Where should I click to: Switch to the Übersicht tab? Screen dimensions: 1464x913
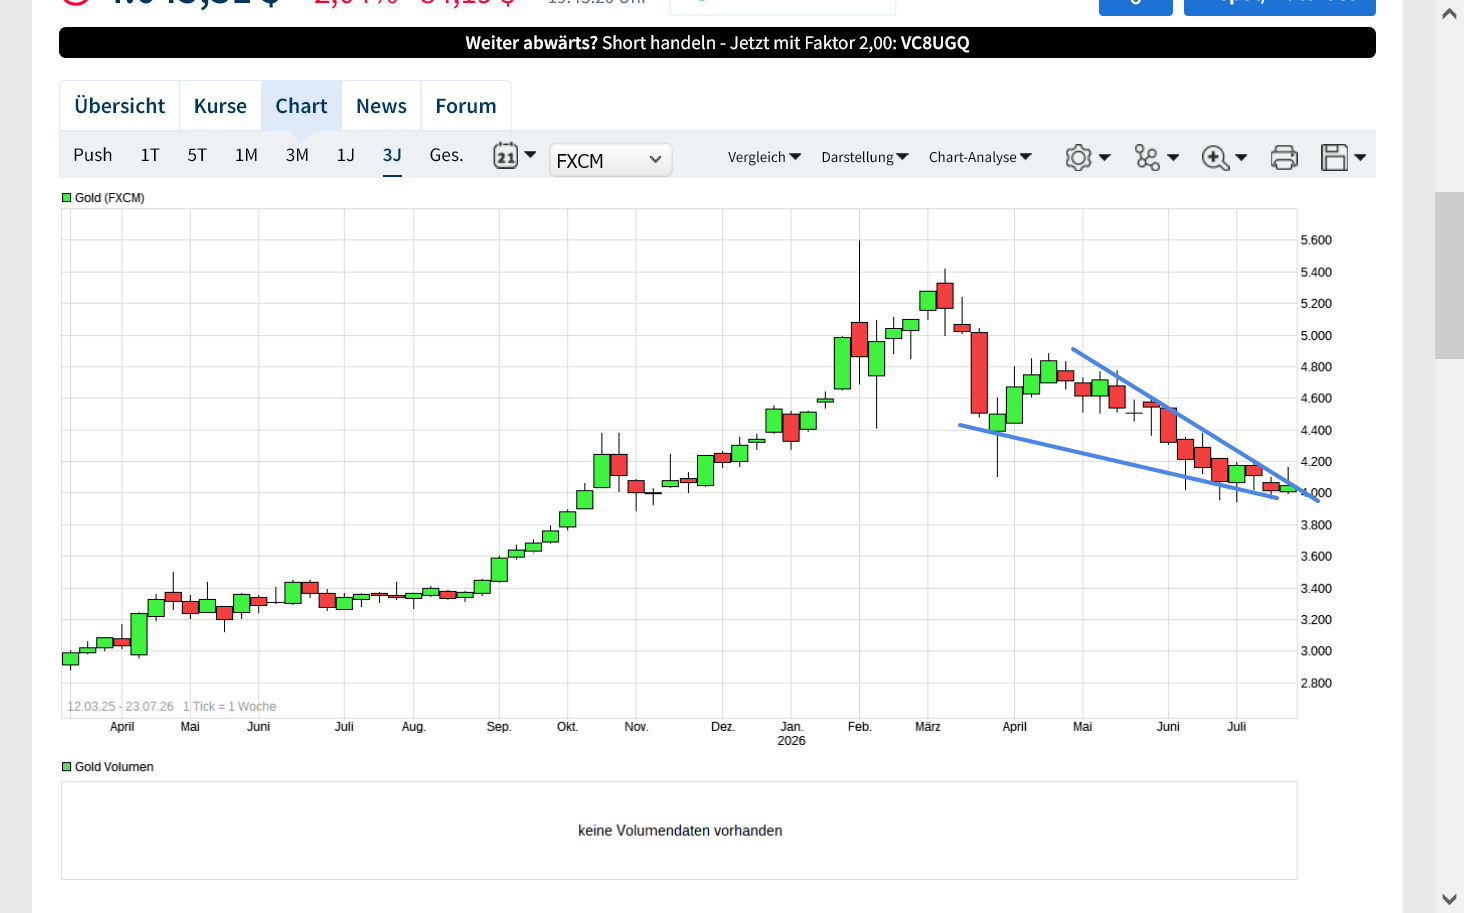120,106
